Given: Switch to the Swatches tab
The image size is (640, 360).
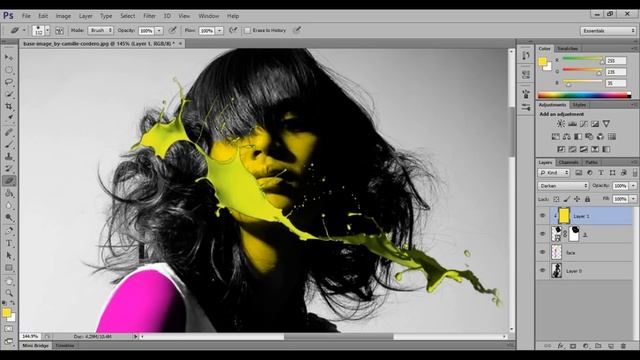Looking at the screenshot, I should [567, 49].
